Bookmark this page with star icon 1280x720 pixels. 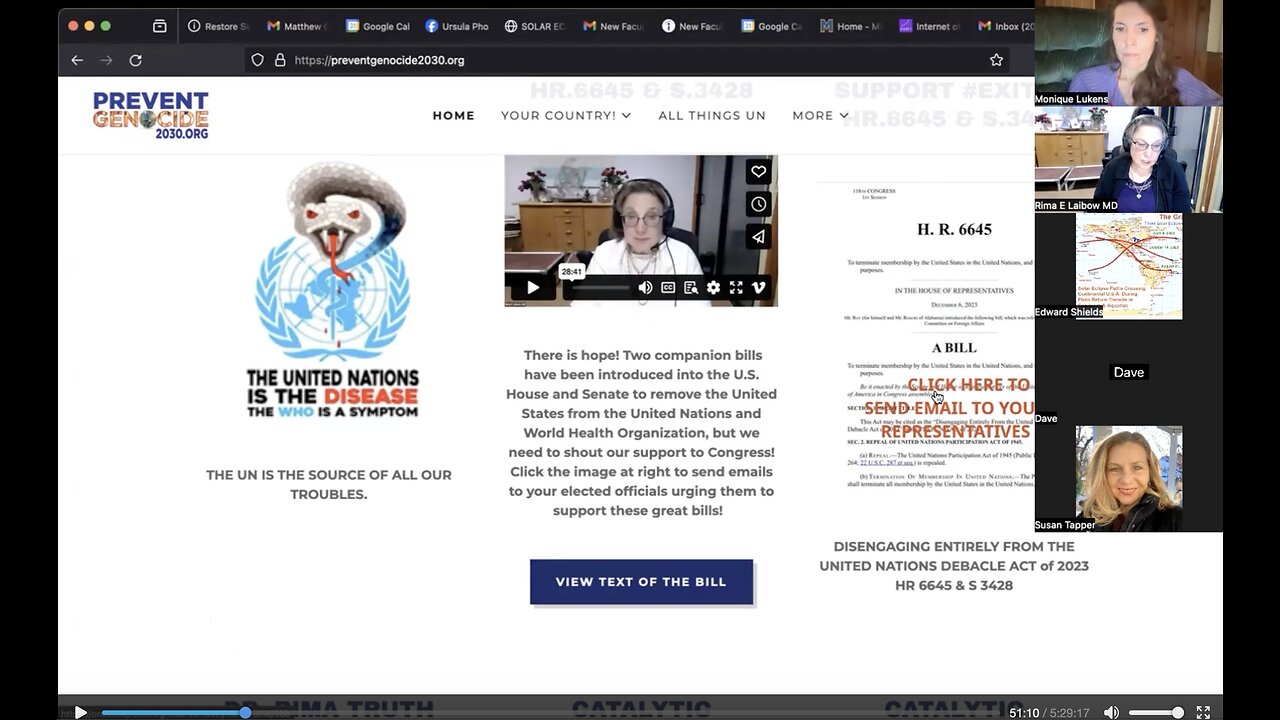(996, 60)
